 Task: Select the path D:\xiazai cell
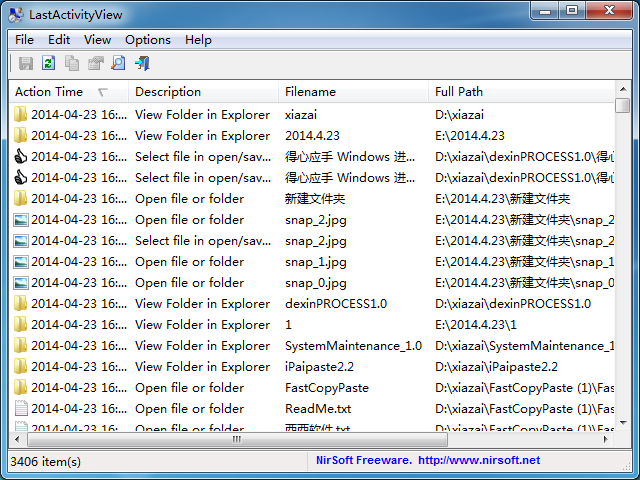pyautogui.click(x=460, y=115)
